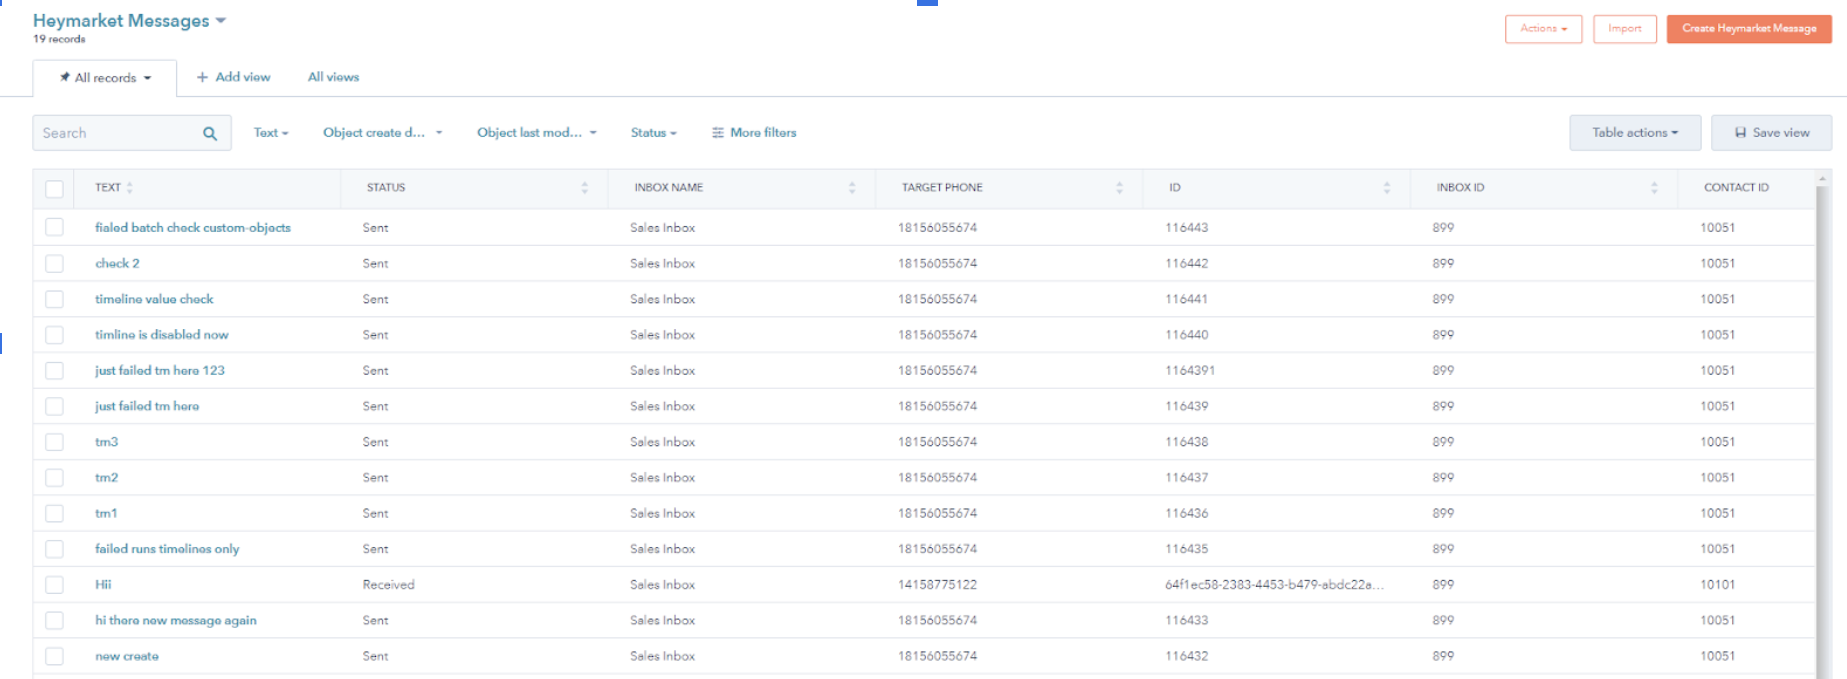
Task: Click the CONTACT ID column header
Action: [1736, 188]
